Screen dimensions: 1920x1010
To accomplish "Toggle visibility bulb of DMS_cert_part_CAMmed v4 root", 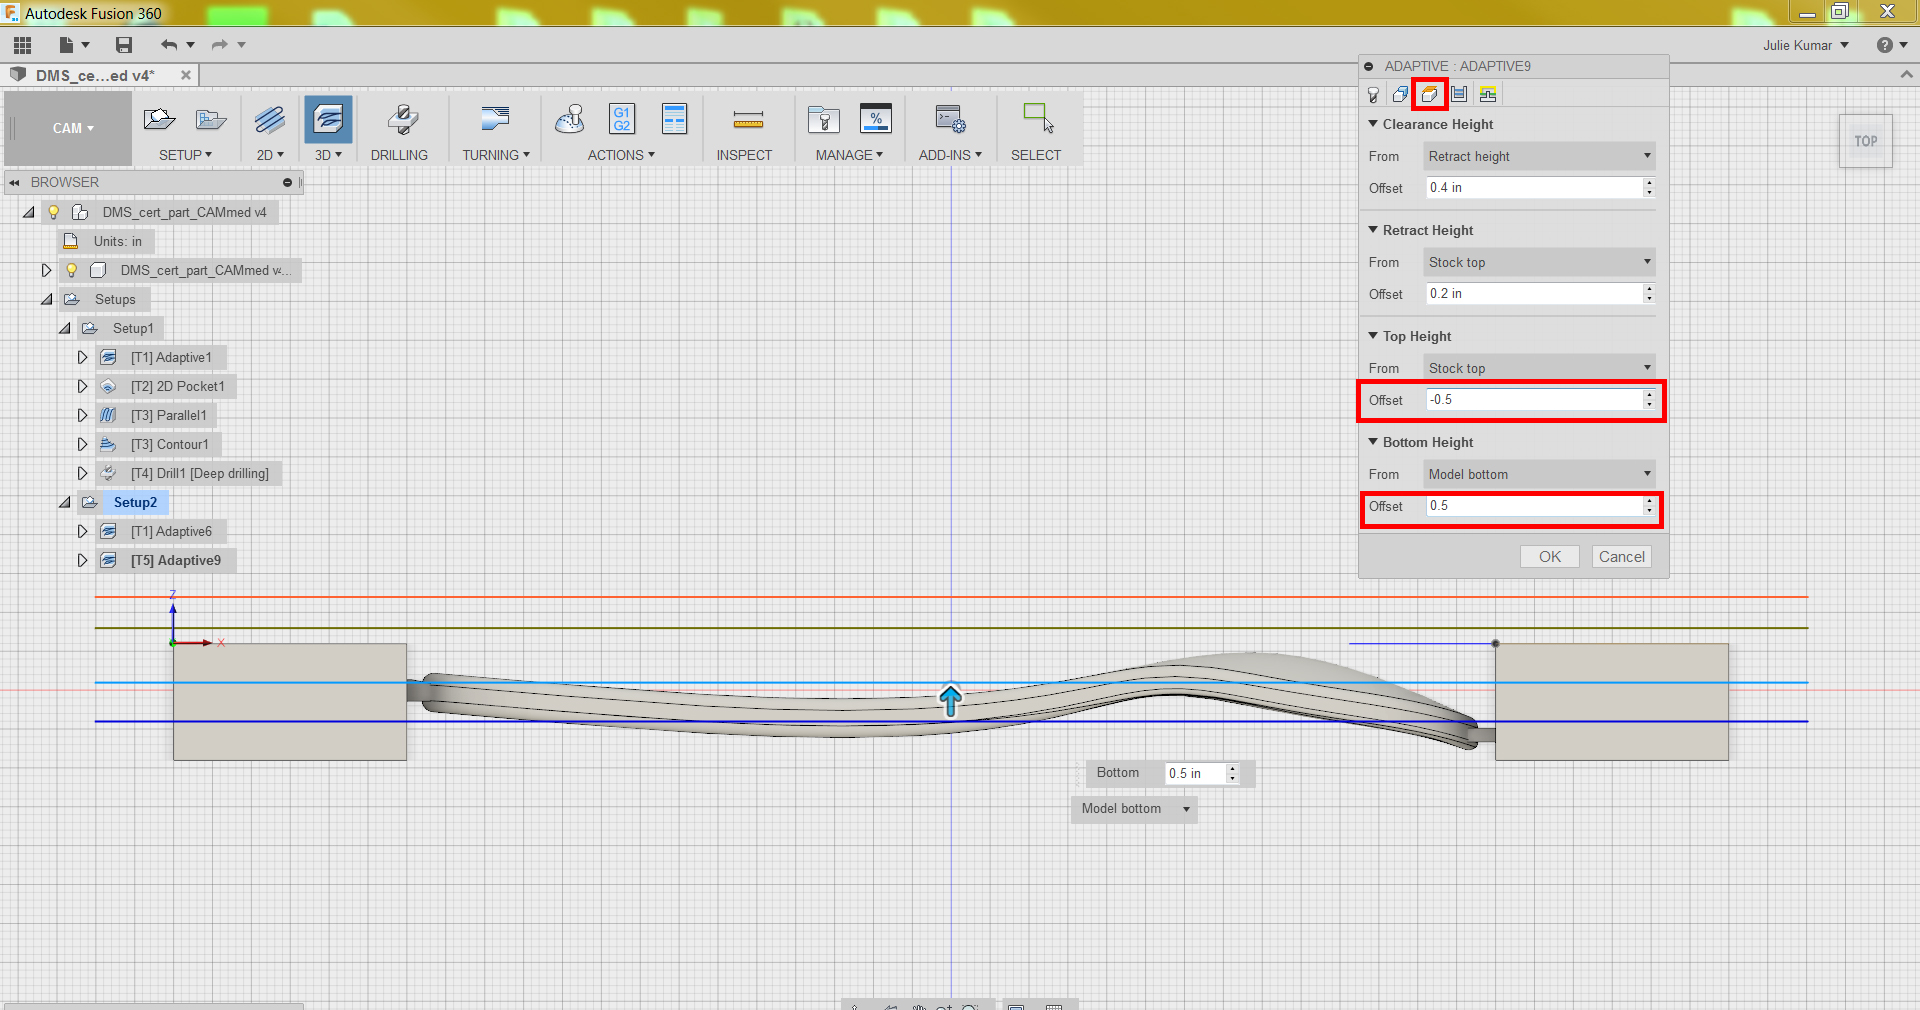I will pos(54,212).
